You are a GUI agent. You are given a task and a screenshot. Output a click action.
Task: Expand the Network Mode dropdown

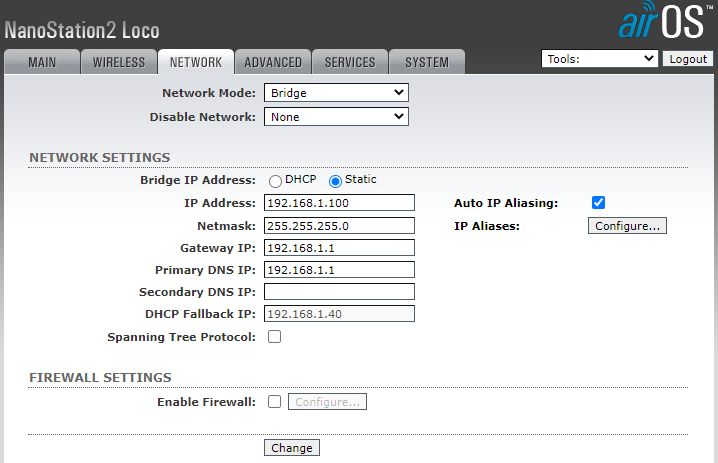[x=336, y=93]
